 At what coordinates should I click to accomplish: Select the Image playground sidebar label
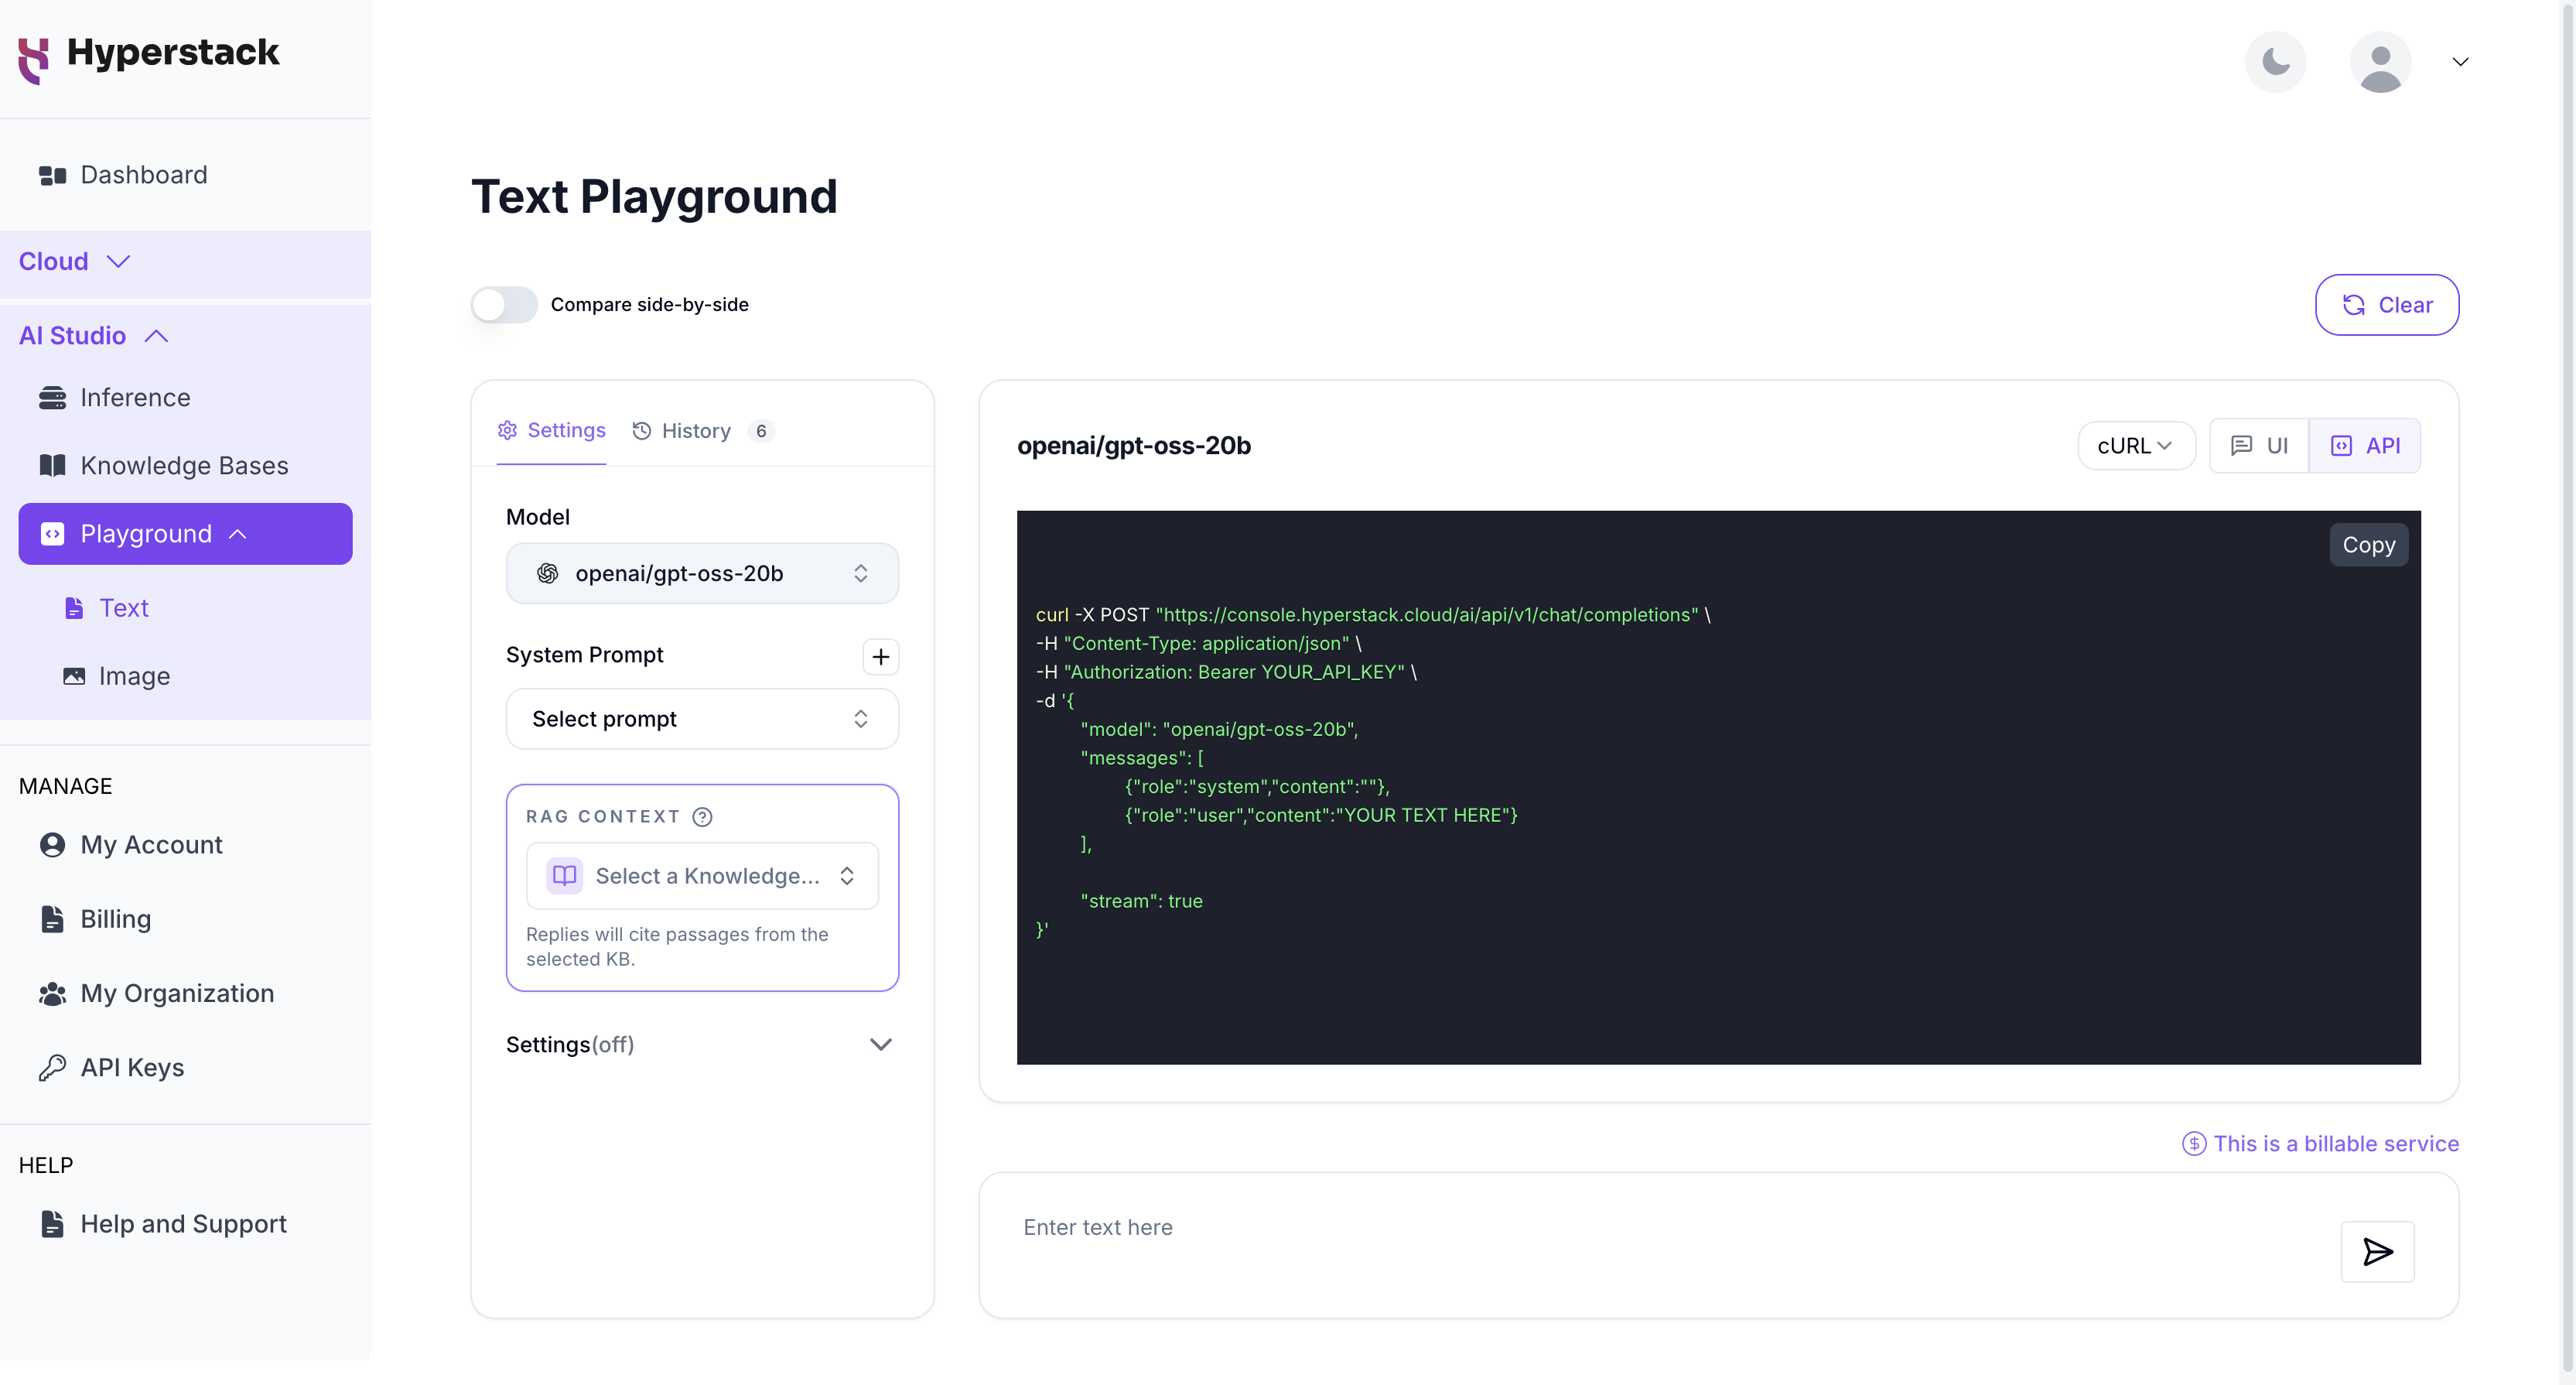click(134, 676)
